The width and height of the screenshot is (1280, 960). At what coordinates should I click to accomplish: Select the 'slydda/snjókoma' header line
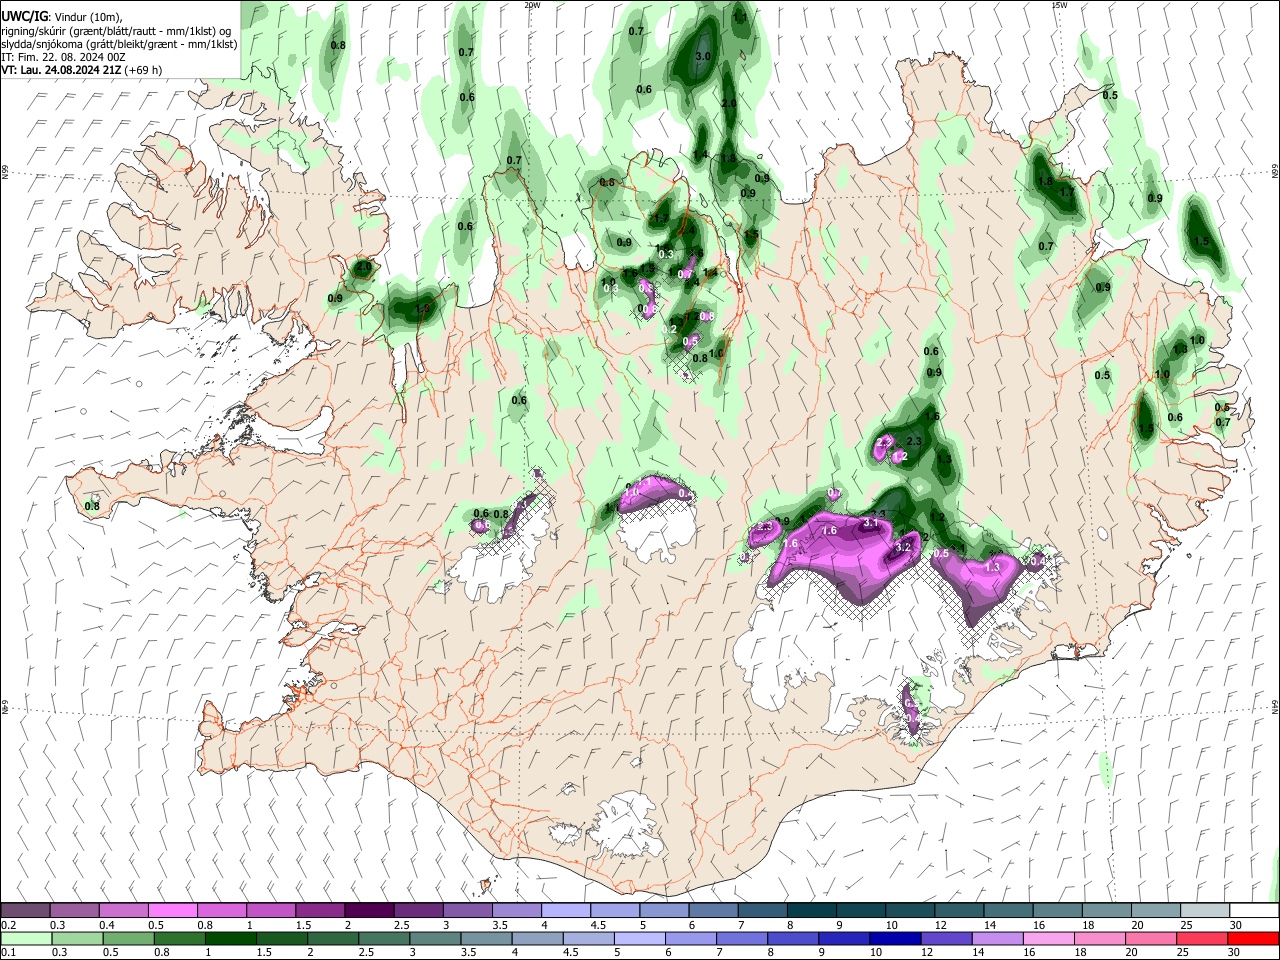coord(119,44)
